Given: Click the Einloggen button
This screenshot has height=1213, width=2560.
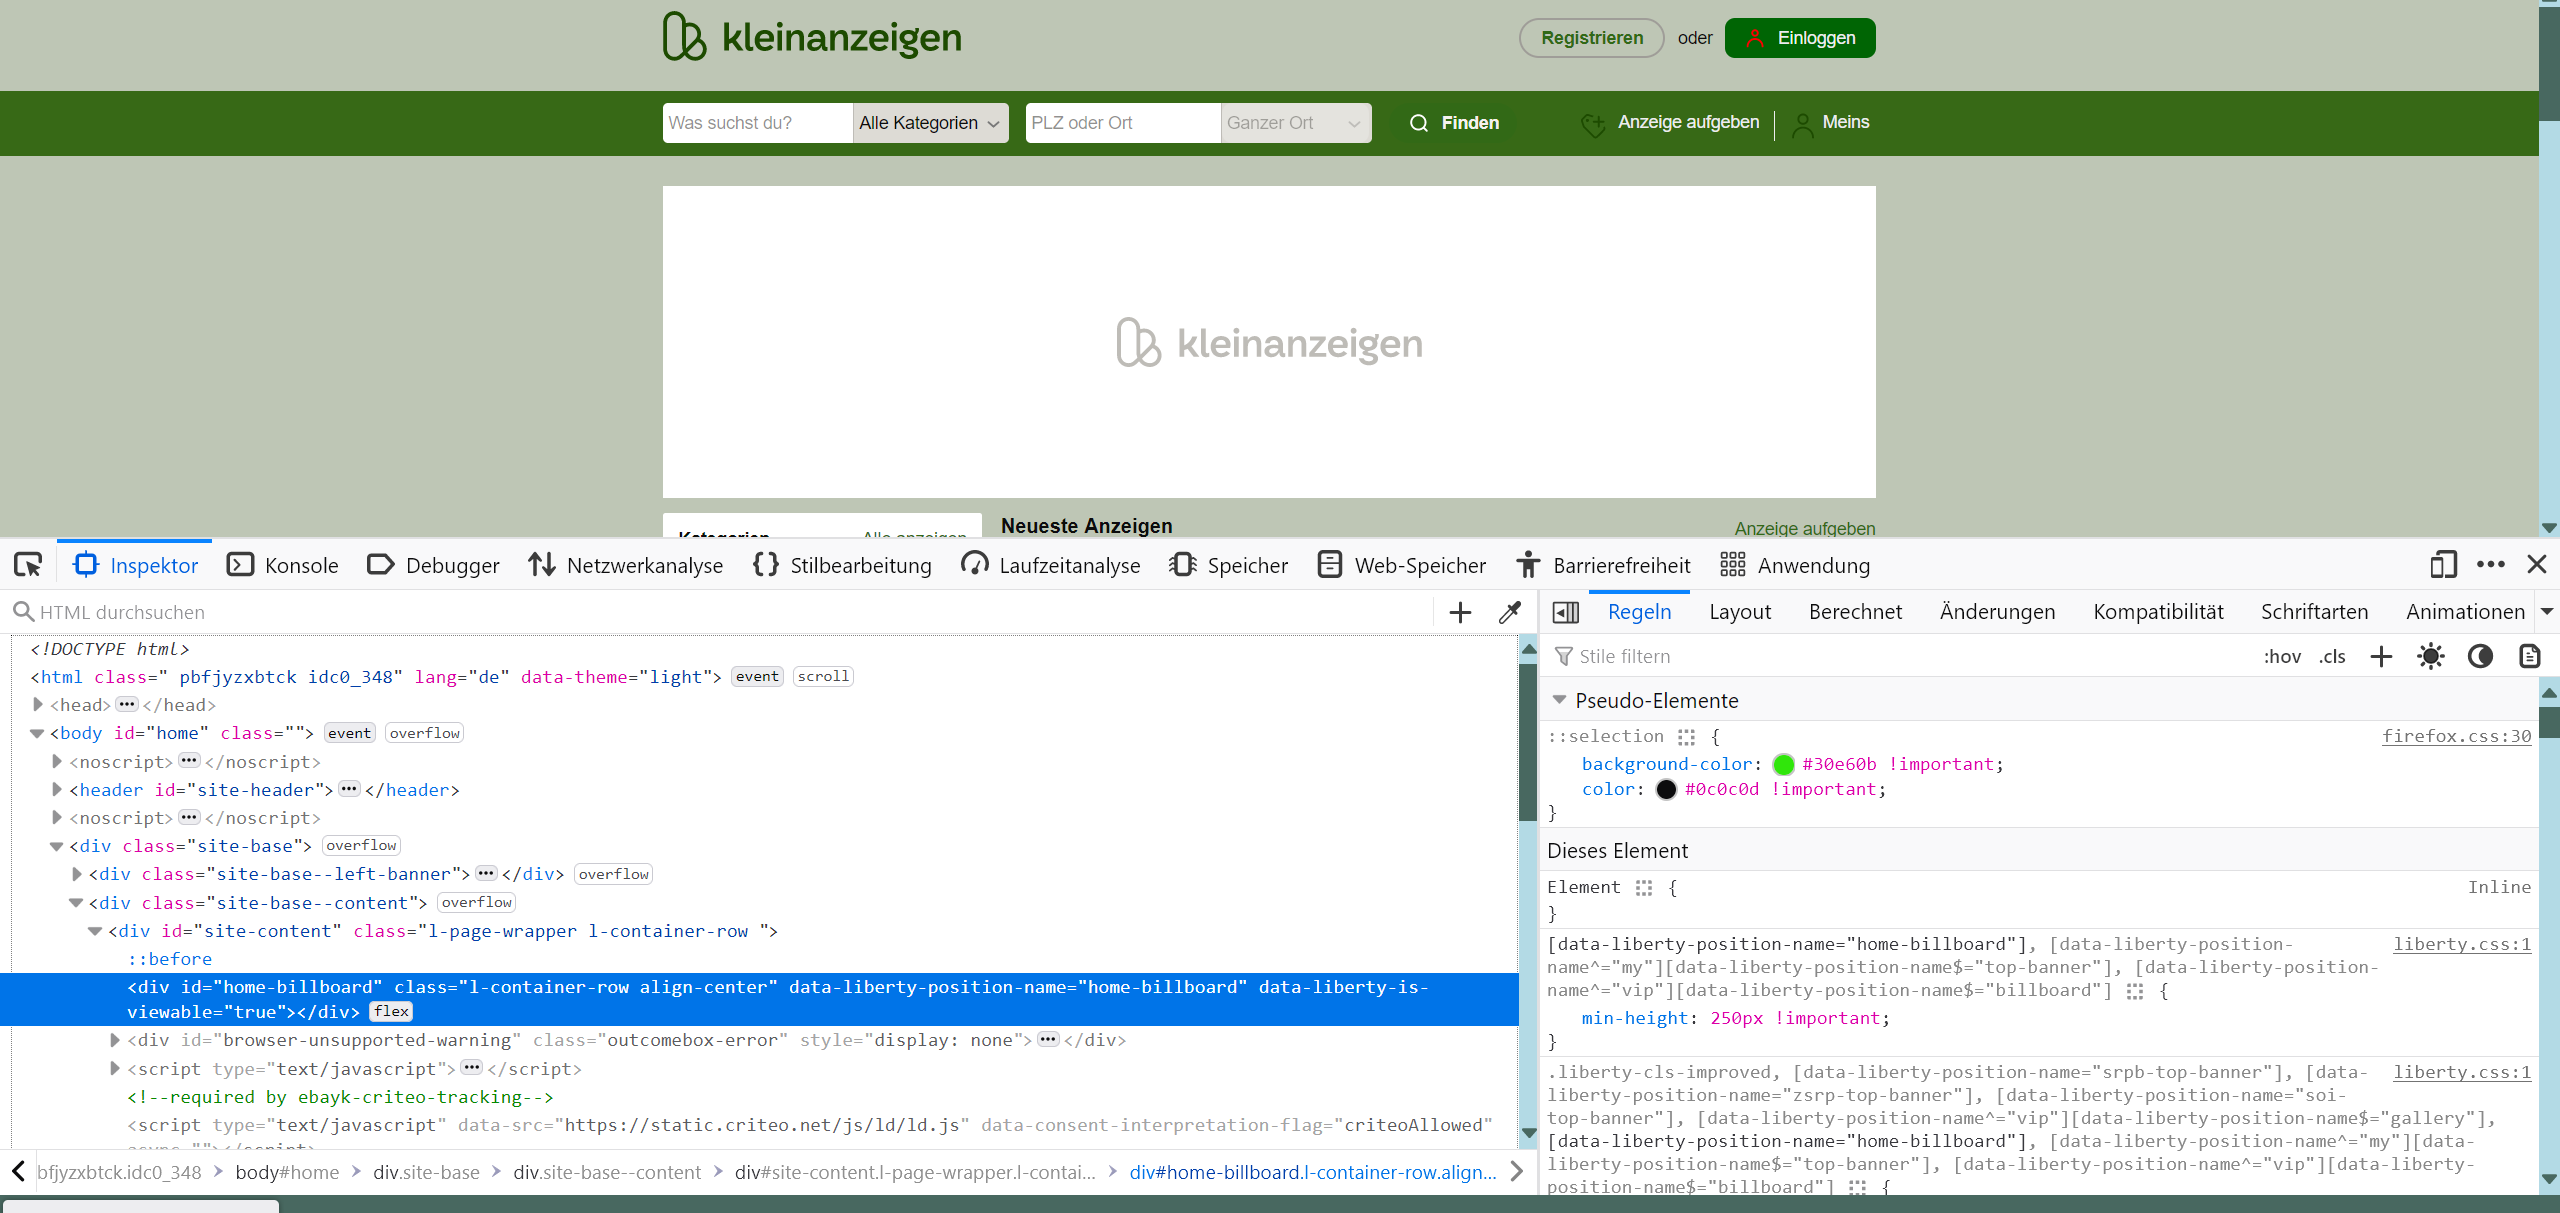Looking at the screenshot, I should 1799,38.
